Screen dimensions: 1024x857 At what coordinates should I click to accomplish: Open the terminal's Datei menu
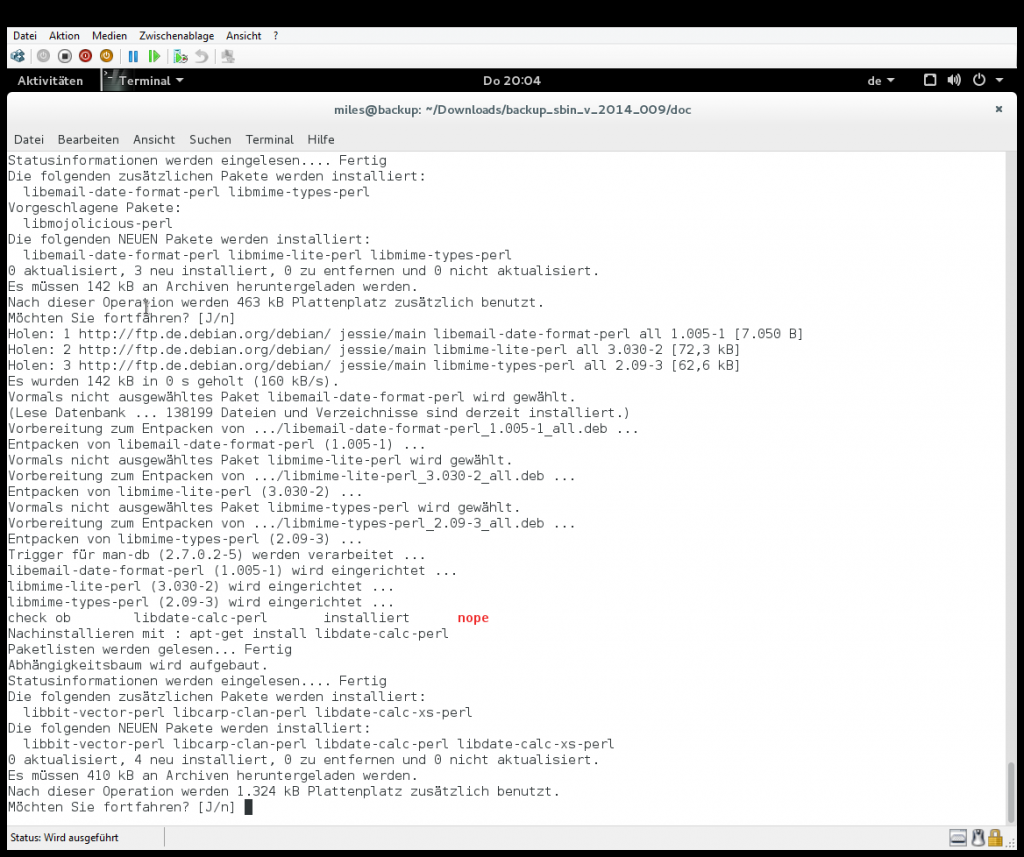coord(29,139)
